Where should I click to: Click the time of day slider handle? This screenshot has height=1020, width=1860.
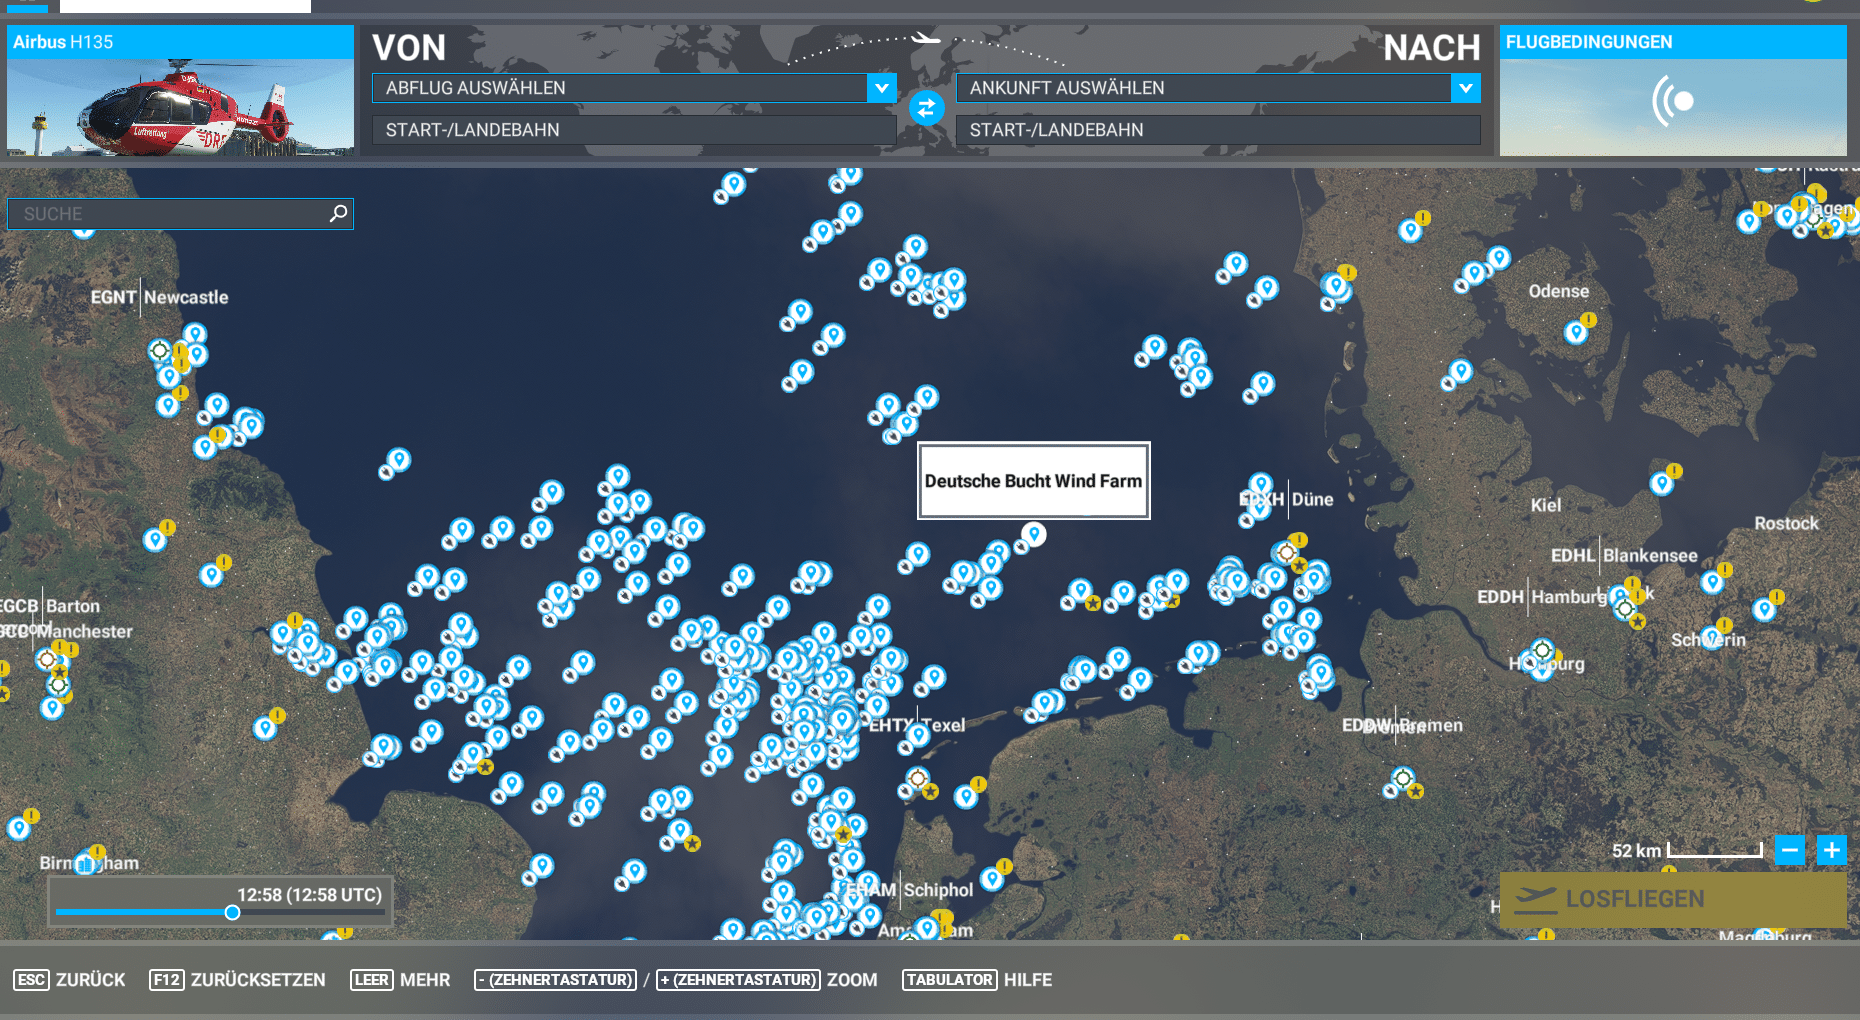232,912
